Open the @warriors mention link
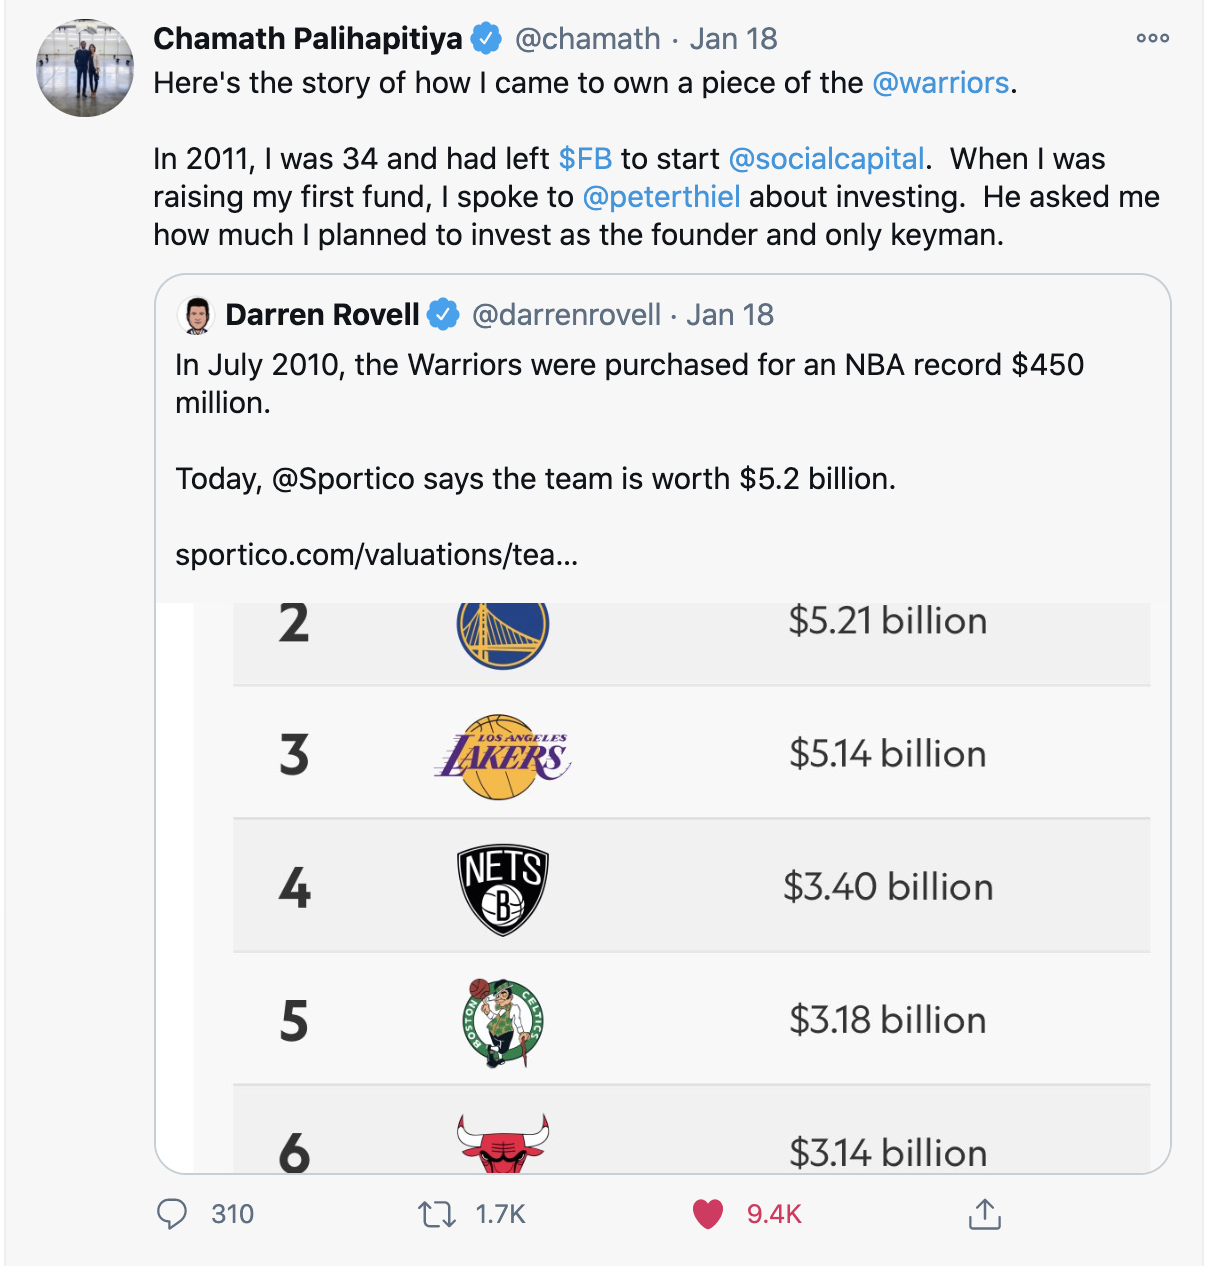1206x1266 pixels. (940, 83)
